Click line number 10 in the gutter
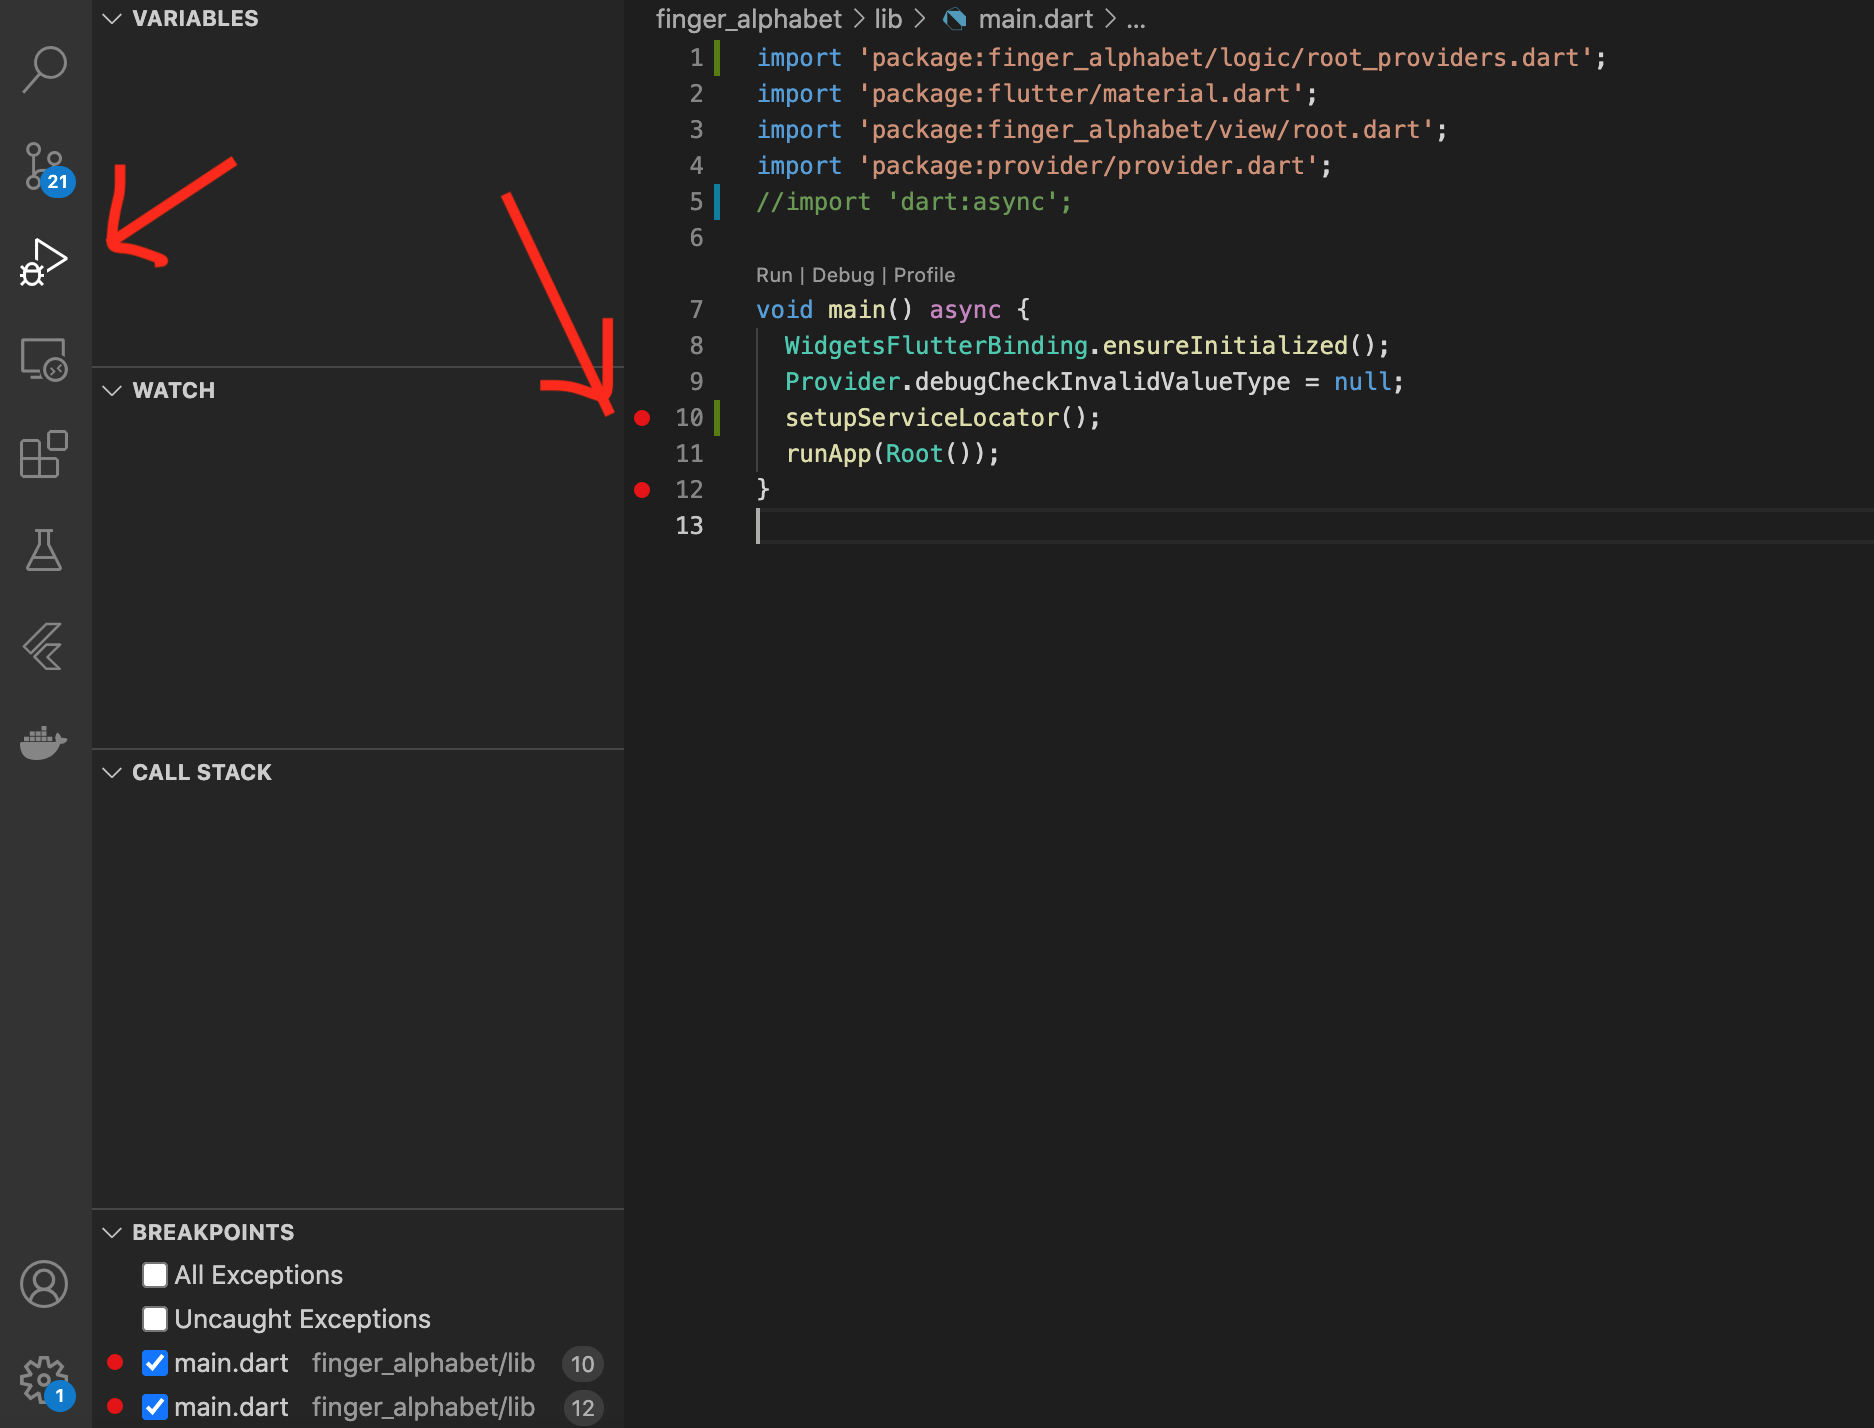Viewport: 1874px width, 1428px height. coord(690,418)
